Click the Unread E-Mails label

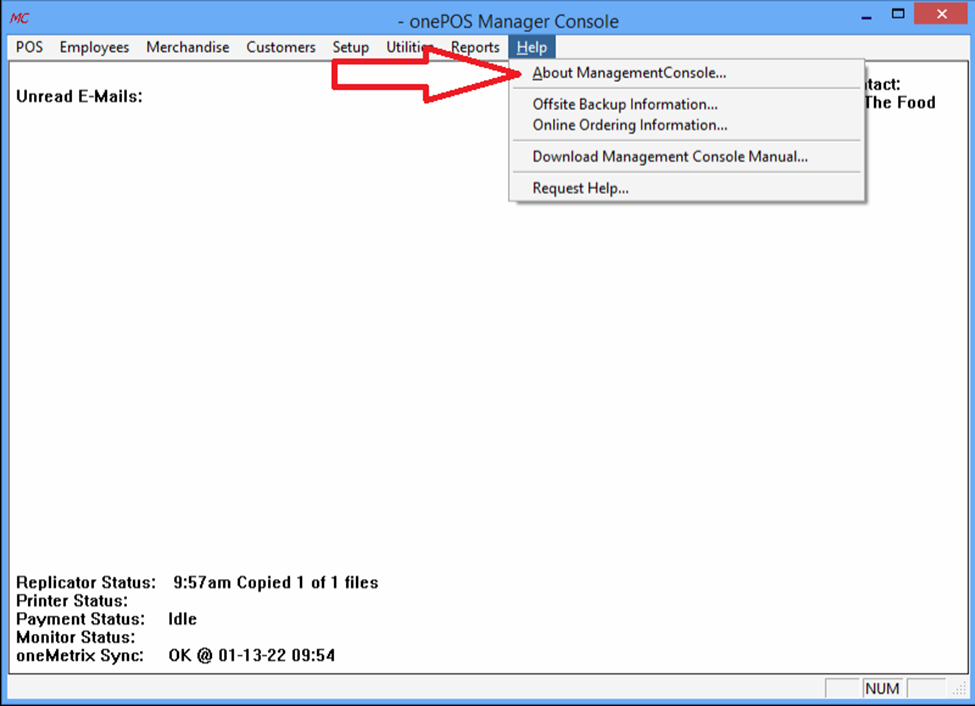click(79, 96)
